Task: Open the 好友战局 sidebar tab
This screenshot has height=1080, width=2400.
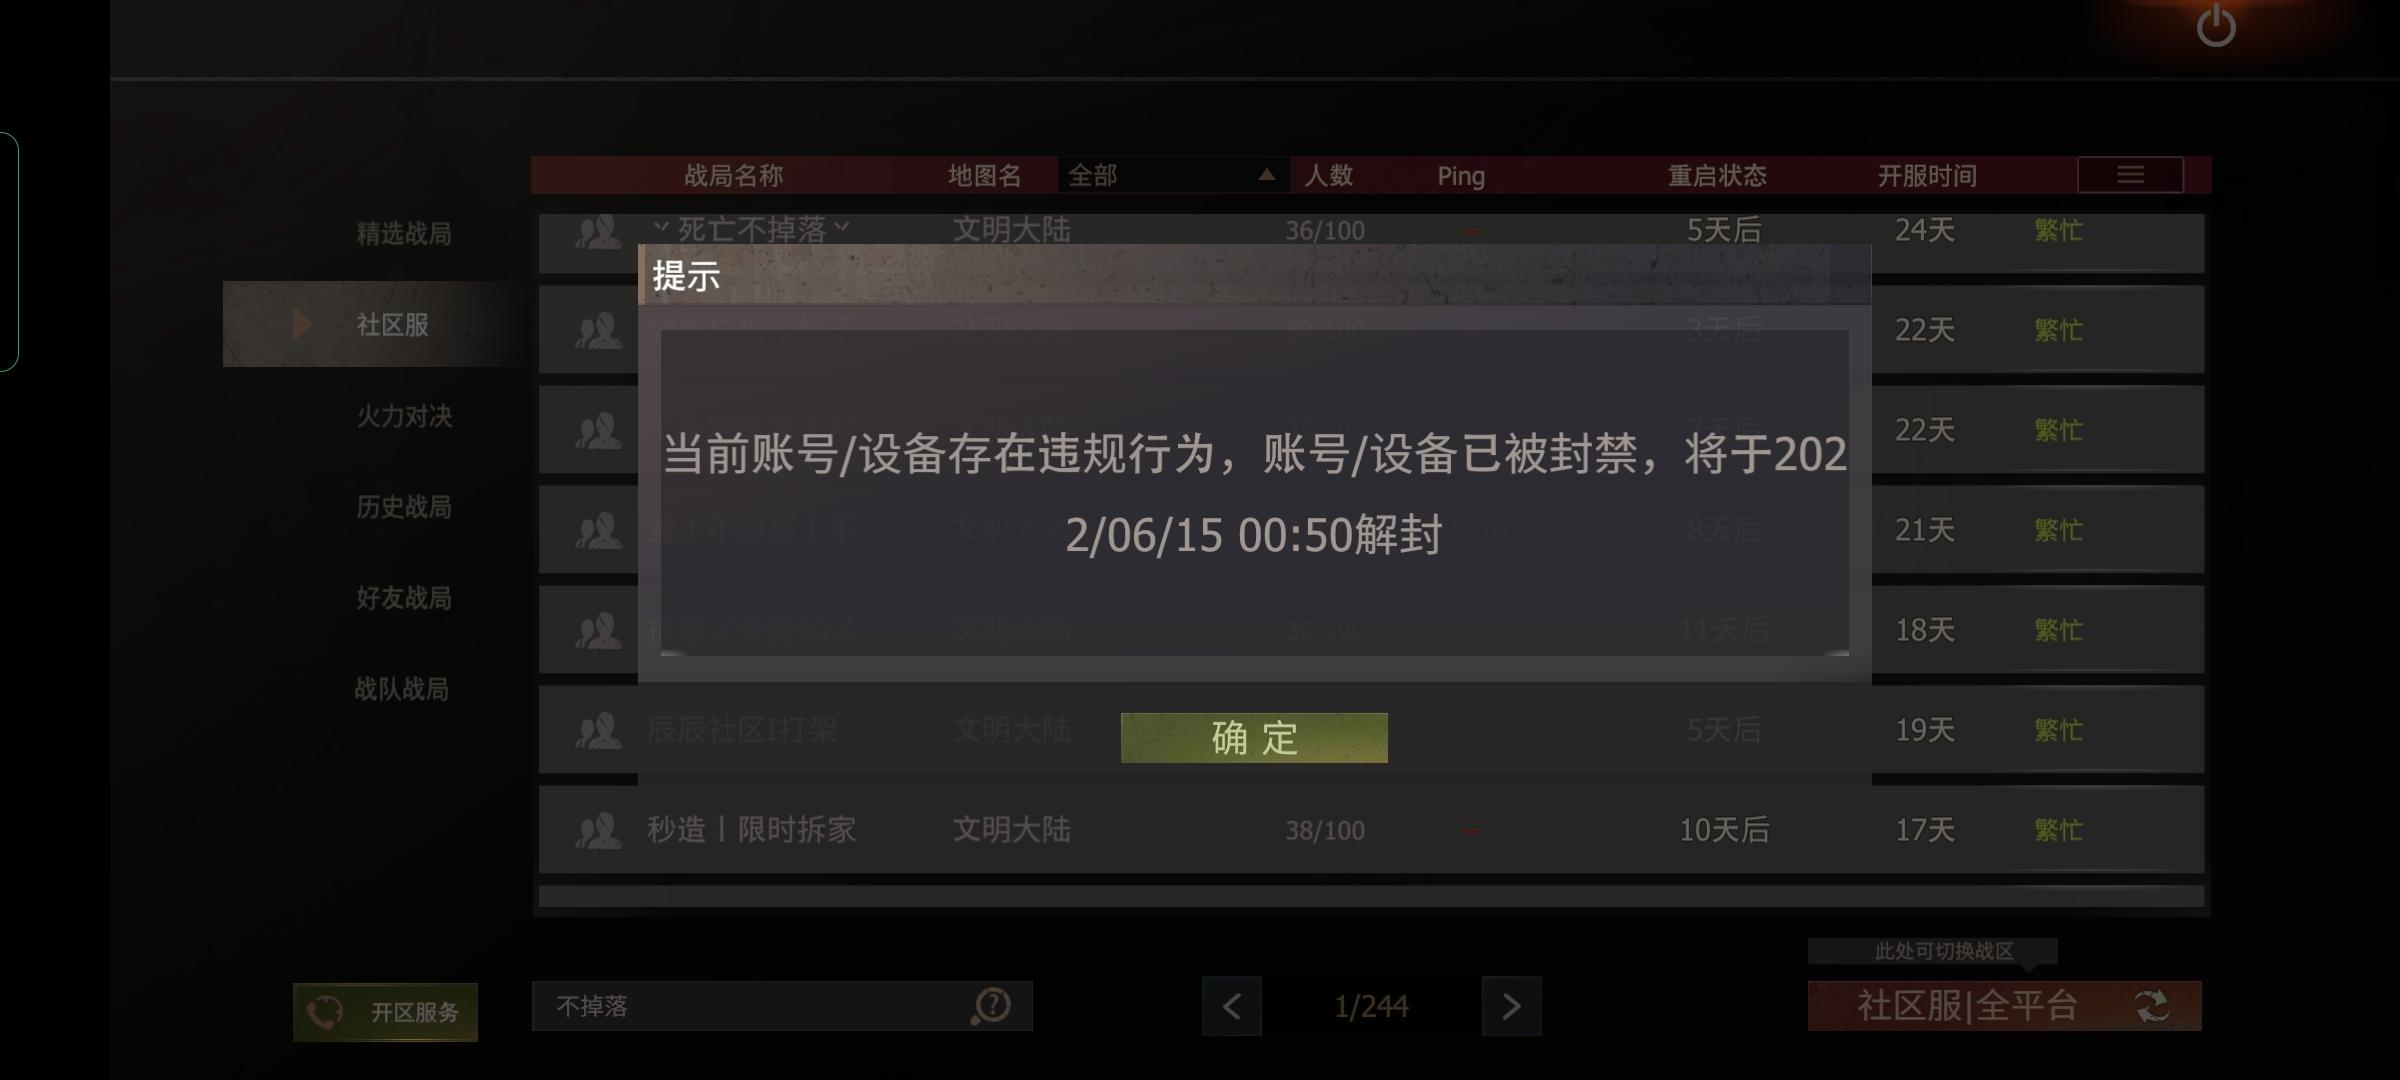Action: (404, 598)
